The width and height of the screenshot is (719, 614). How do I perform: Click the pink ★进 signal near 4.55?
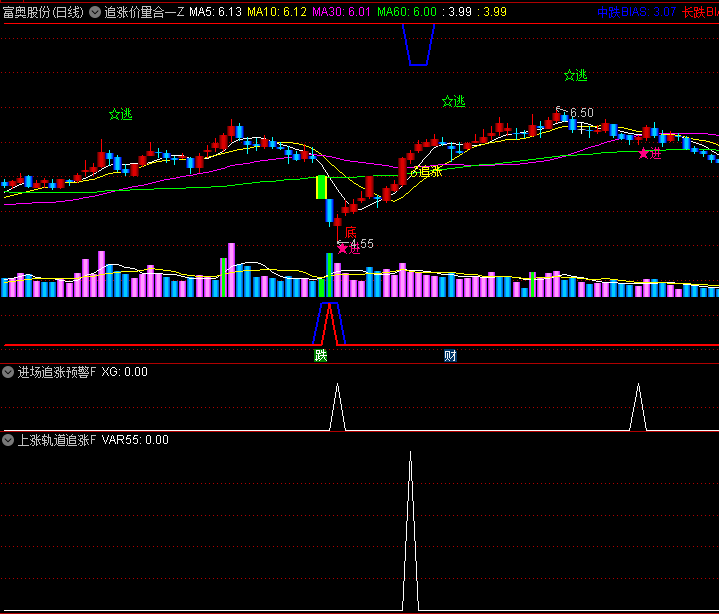point(348,248)
